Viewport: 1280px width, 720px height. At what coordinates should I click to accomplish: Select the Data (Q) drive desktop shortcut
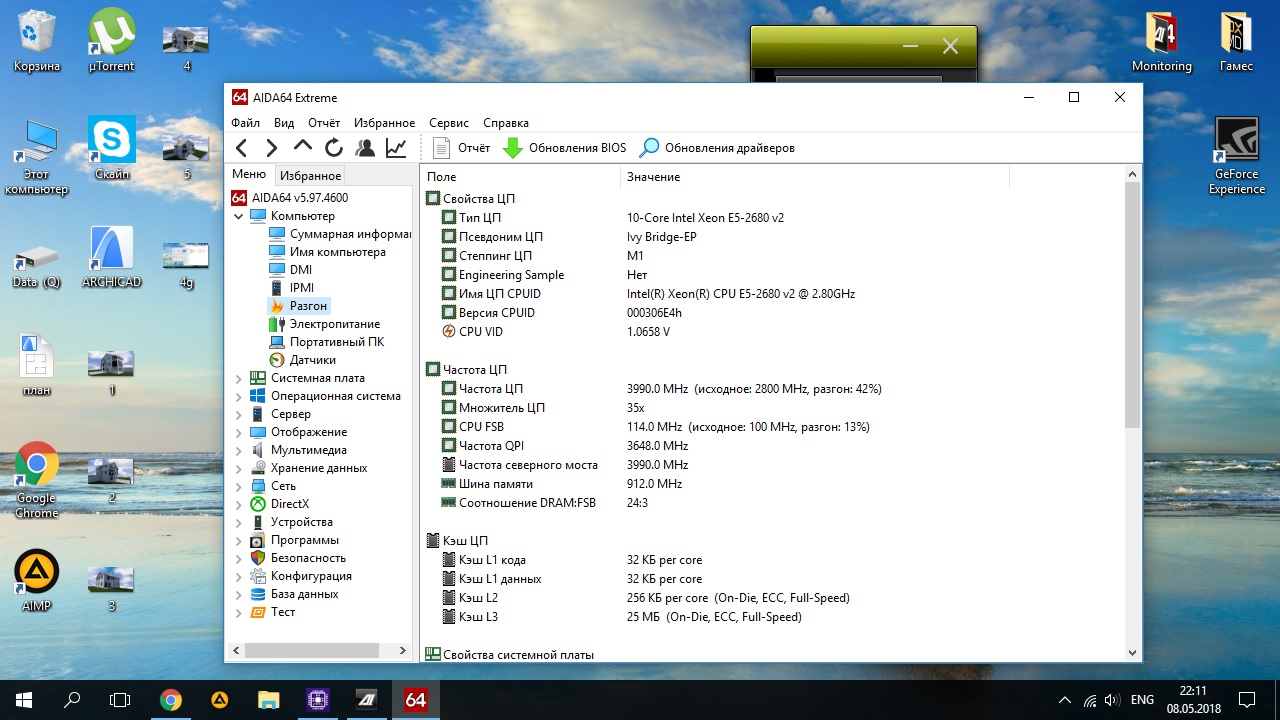coord(37,266)
